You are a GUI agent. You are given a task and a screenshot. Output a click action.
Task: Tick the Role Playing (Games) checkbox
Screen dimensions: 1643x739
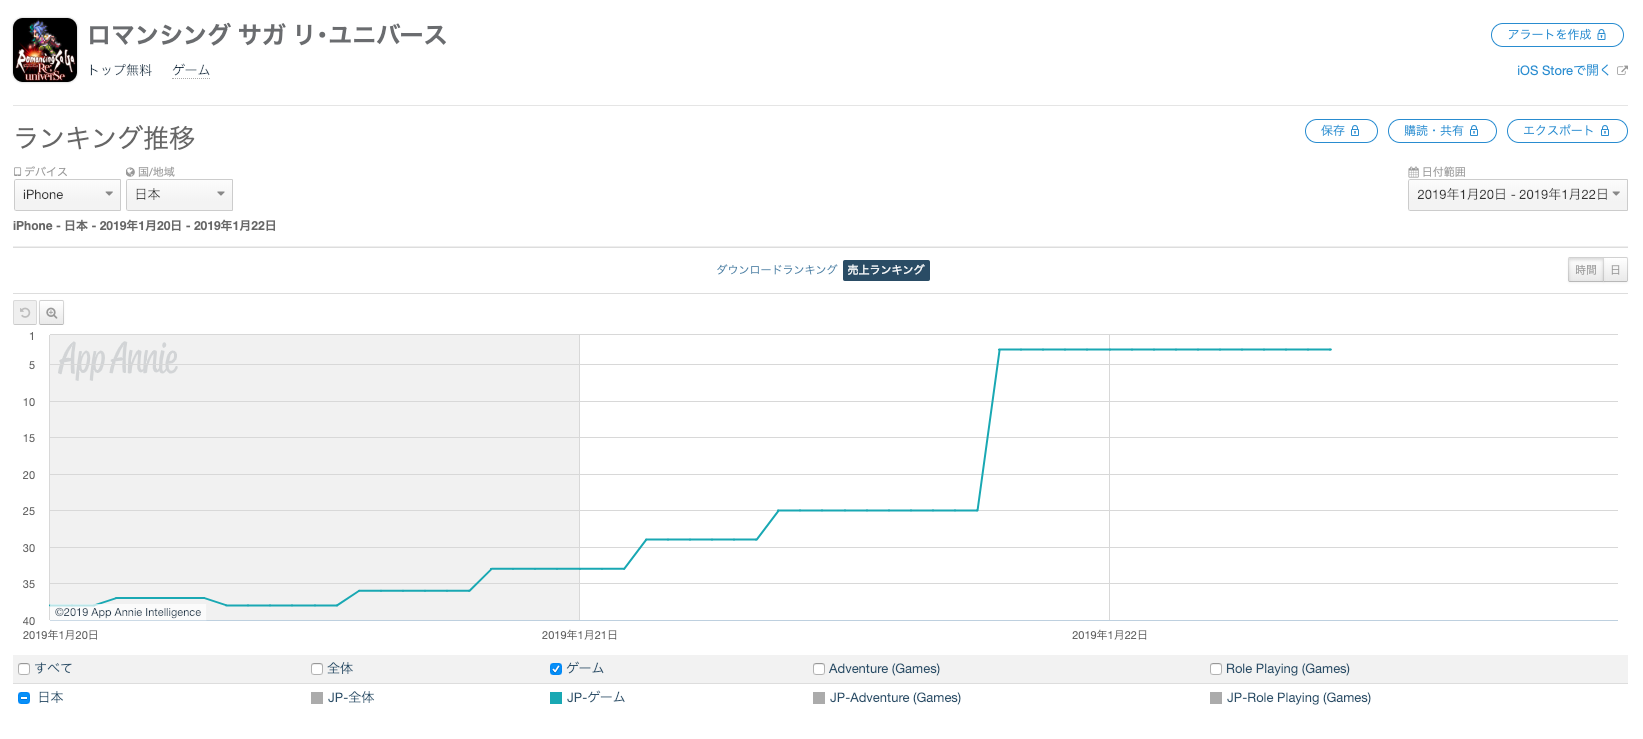pos(1216,669)
